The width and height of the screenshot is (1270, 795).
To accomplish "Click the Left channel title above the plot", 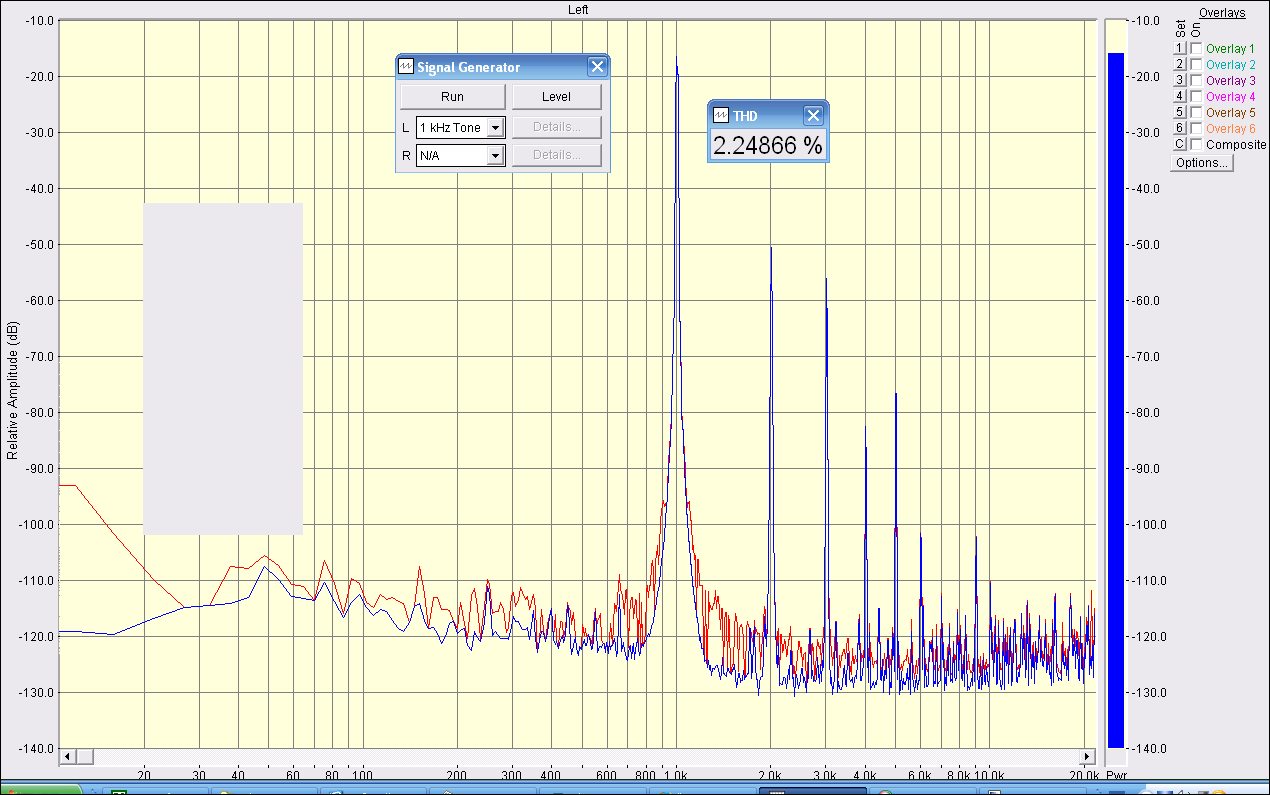I will (578, 10).
